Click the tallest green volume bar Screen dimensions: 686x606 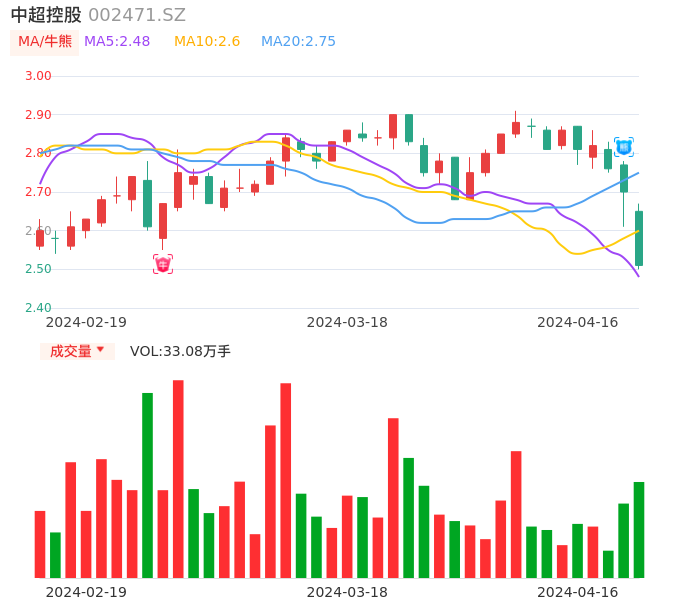147,485
